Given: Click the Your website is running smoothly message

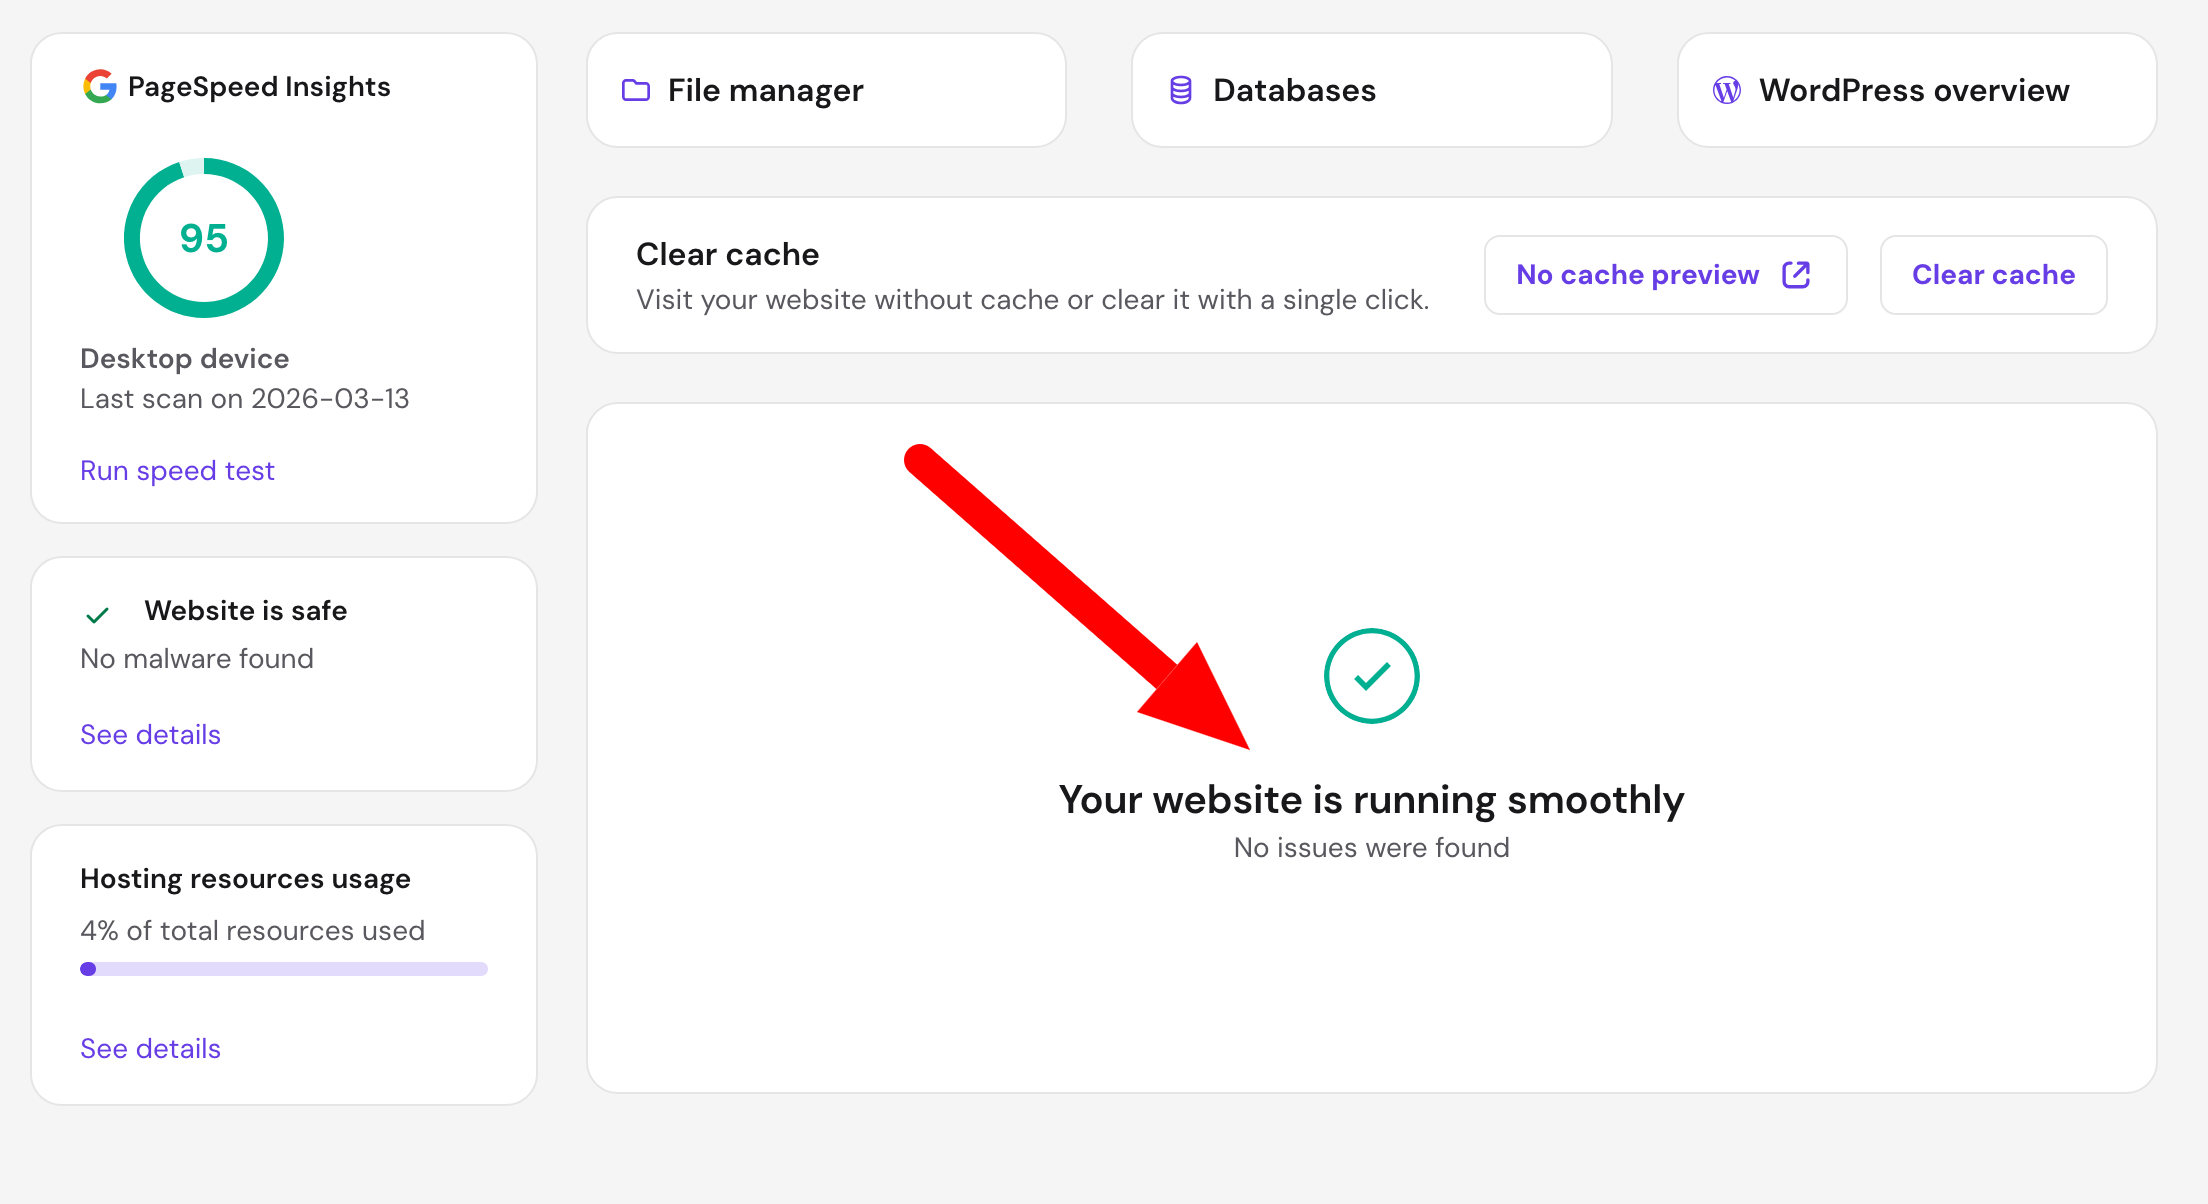Looking at the screenshot, I should pos(1372,800).
